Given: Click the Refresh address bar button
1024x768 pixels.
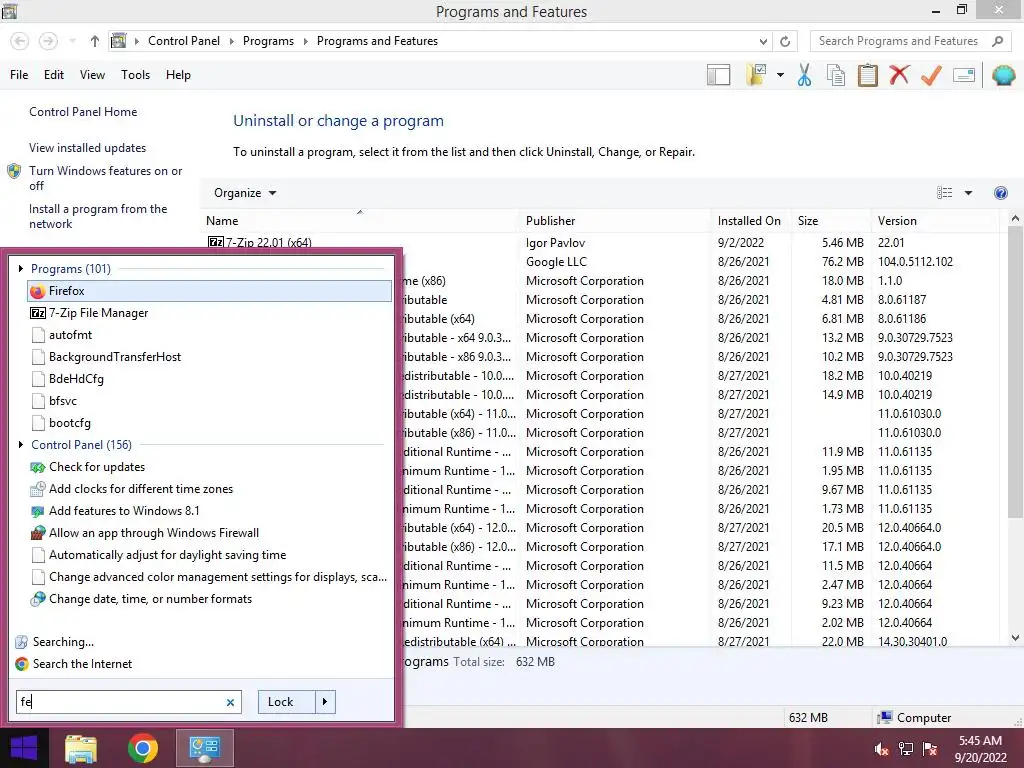Looking at the screenshot, I should pyautogui.click(x=785, y=41).
